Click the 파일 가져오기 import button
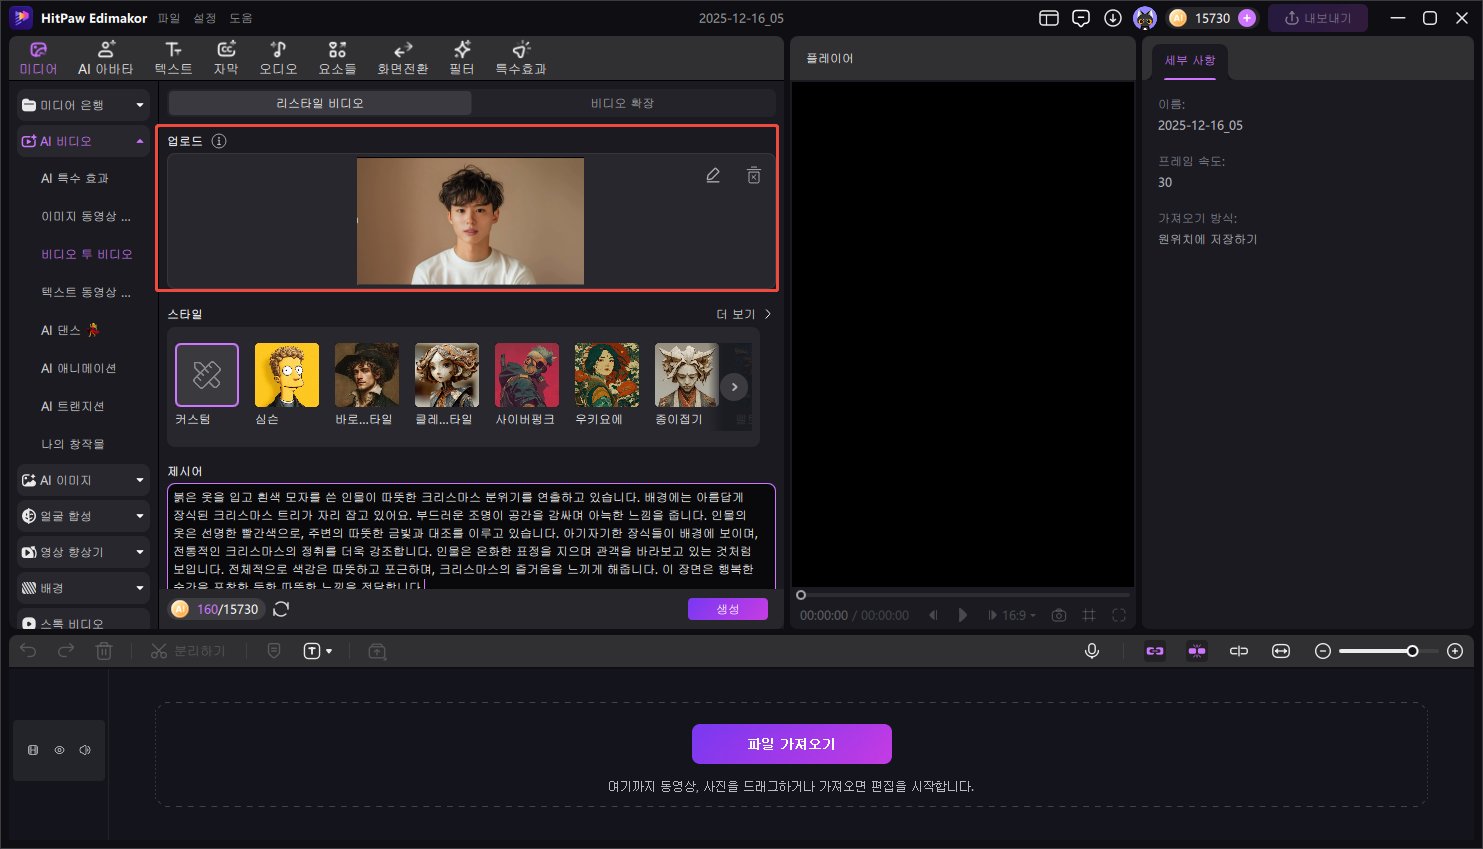This screenshot has height=849, width=1483. [x=791, y=744]
